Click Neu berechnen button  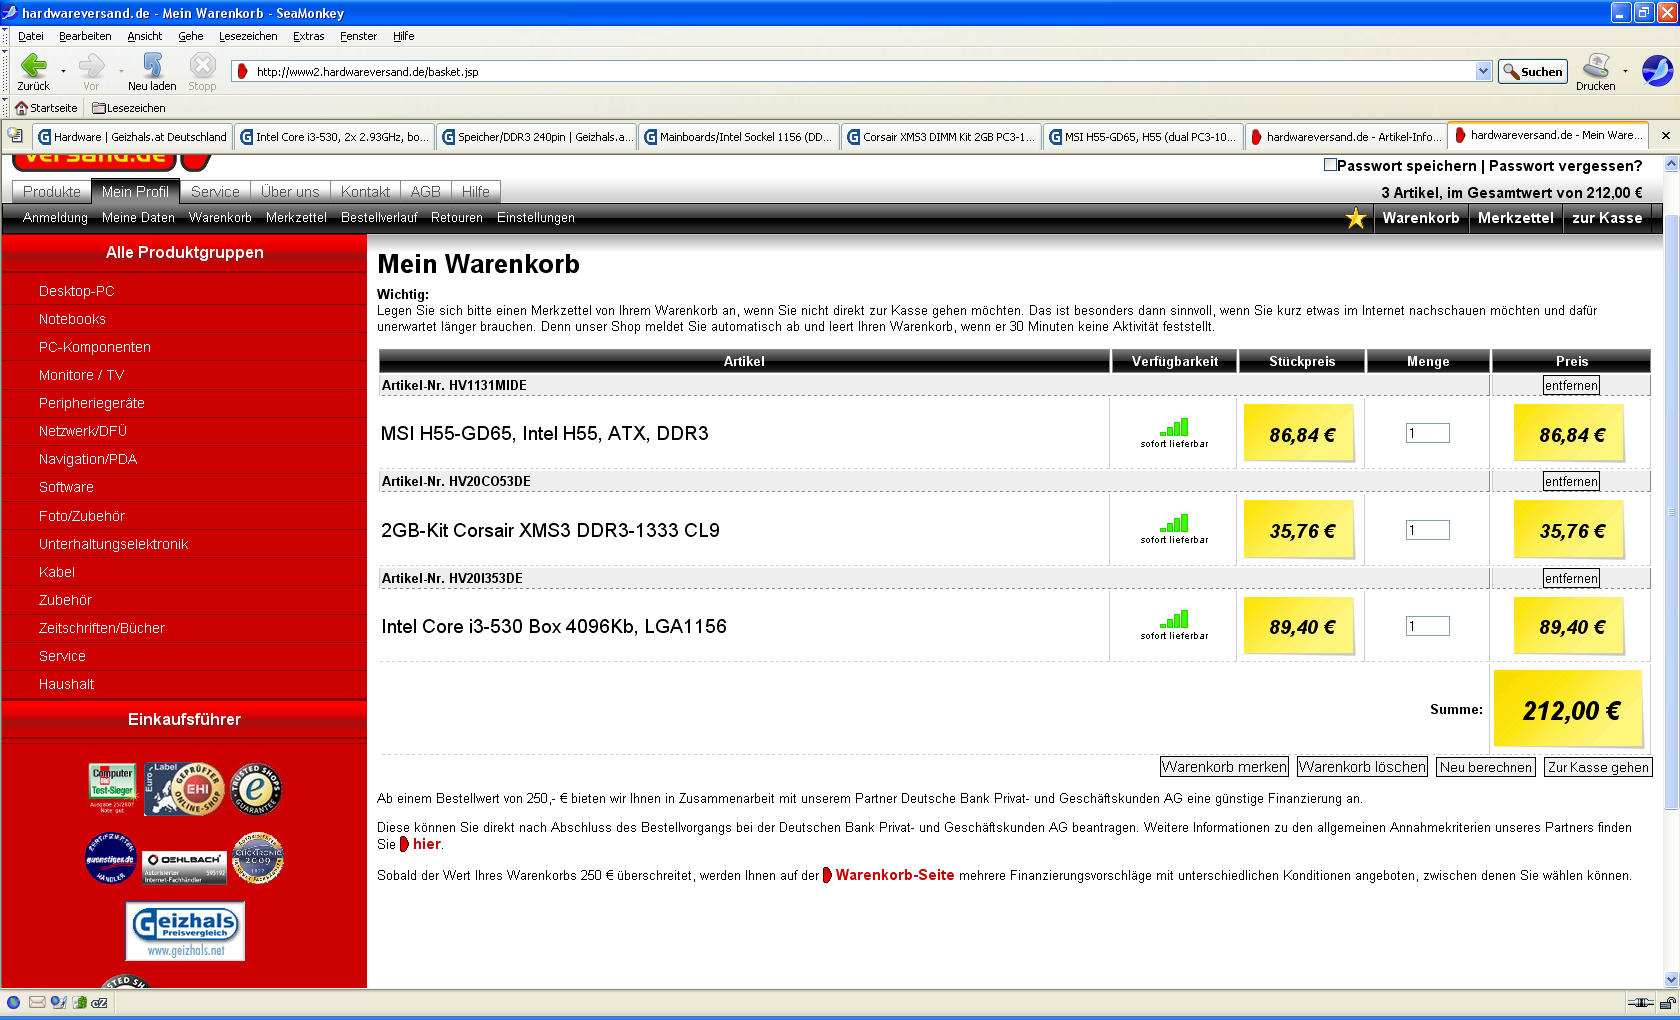click(x=1486, y=767)
